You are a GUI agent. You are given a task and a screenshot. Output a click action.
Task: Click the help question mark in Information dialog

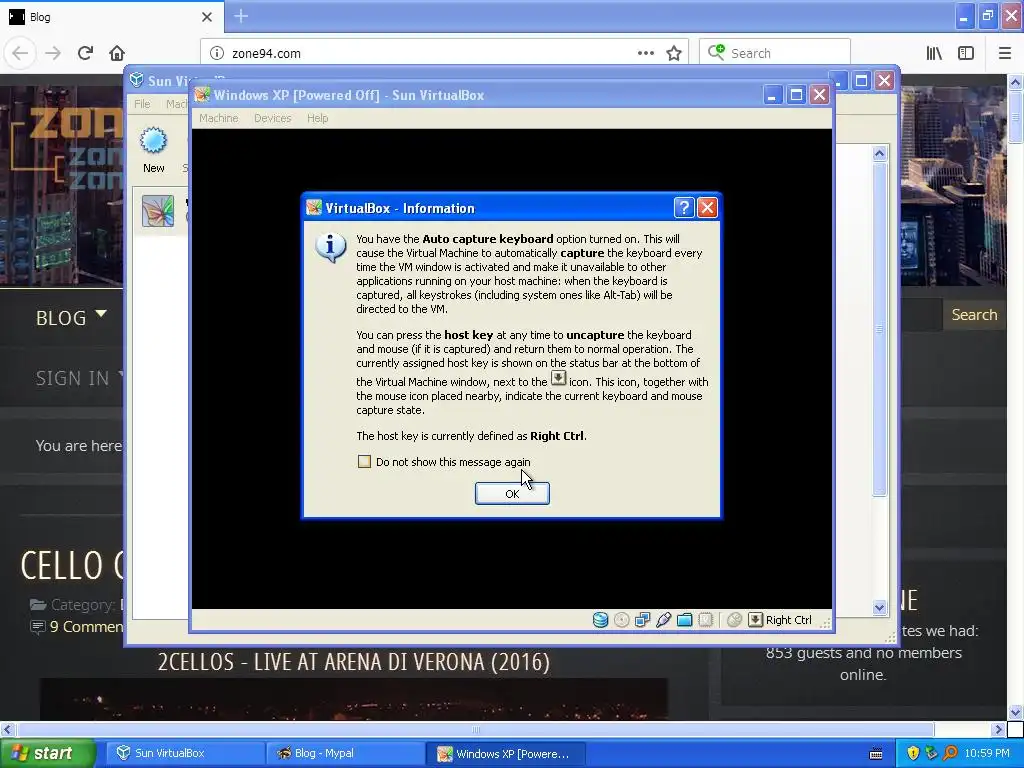pyautogui.click(x=683, y=208)
